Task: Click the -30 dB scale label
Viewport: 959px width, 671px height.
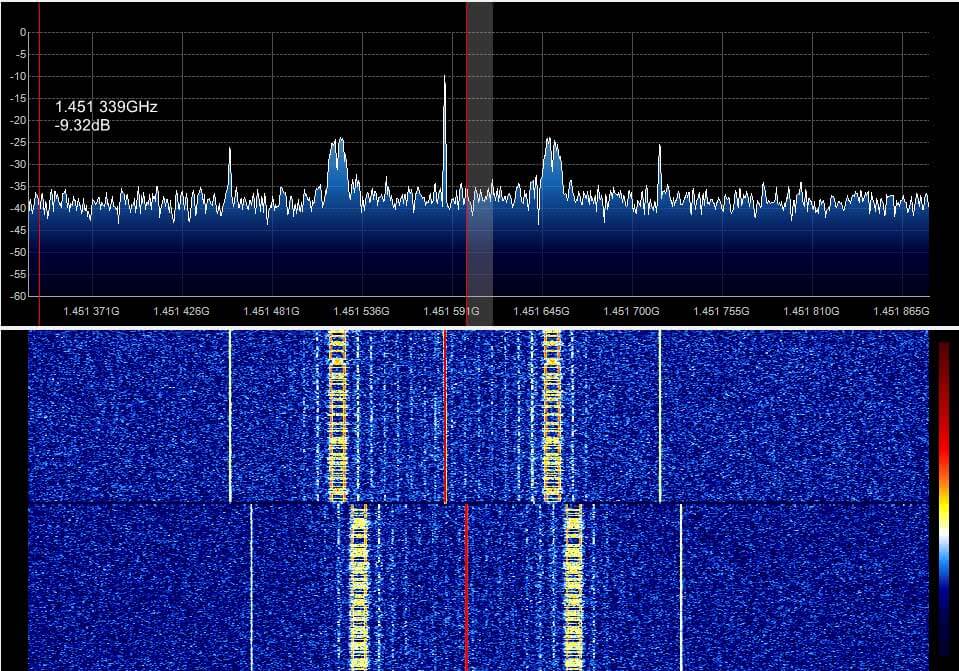Action: point(20,165)
